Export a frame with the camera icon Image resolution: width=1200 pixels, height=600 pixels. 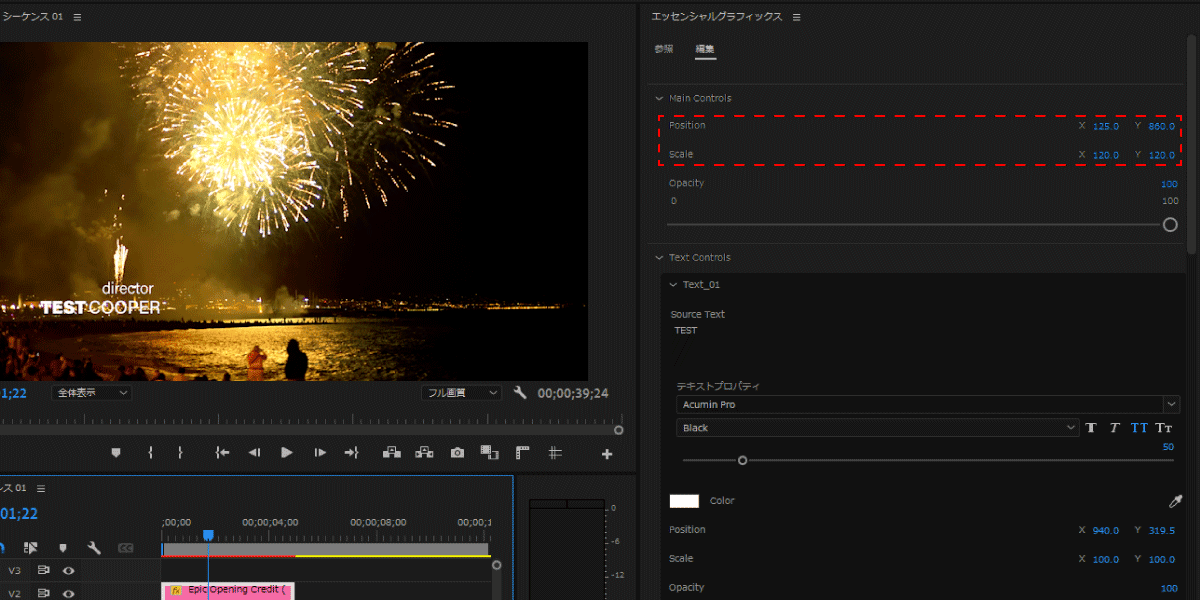coord(457,453)
